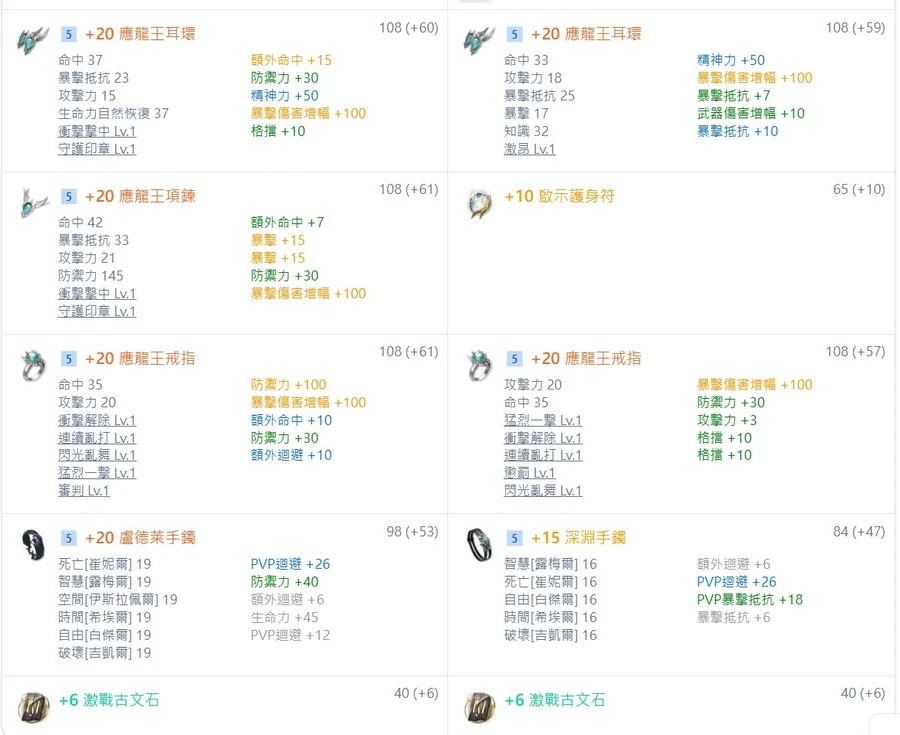Open the right-column 應龍王戒指 ring icon

tap(480, 365)
